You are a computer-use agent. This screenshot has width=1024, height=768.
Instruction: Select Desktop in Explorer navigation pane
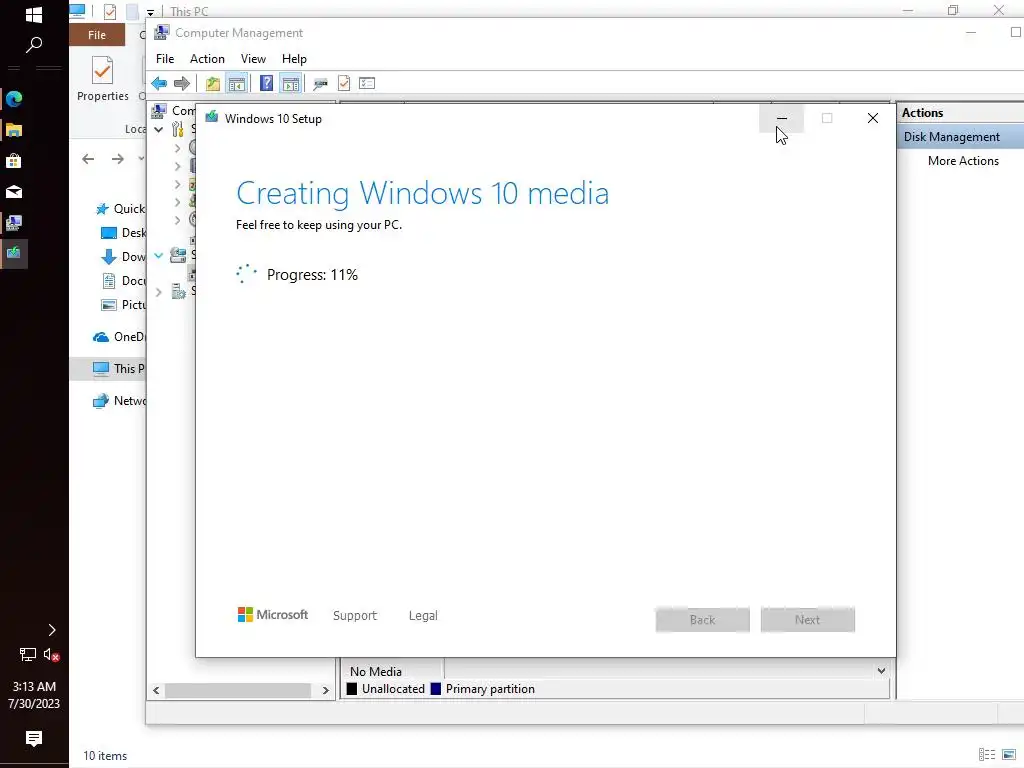(x=123, y=232)
